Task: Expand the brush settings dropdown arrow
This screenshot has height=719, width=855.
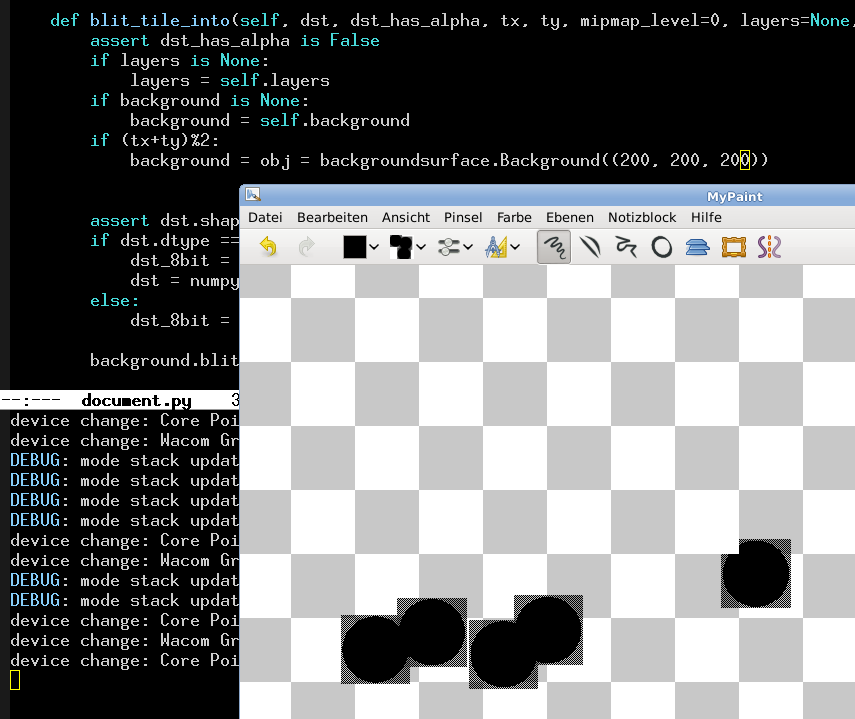Action: pos(469,247)
